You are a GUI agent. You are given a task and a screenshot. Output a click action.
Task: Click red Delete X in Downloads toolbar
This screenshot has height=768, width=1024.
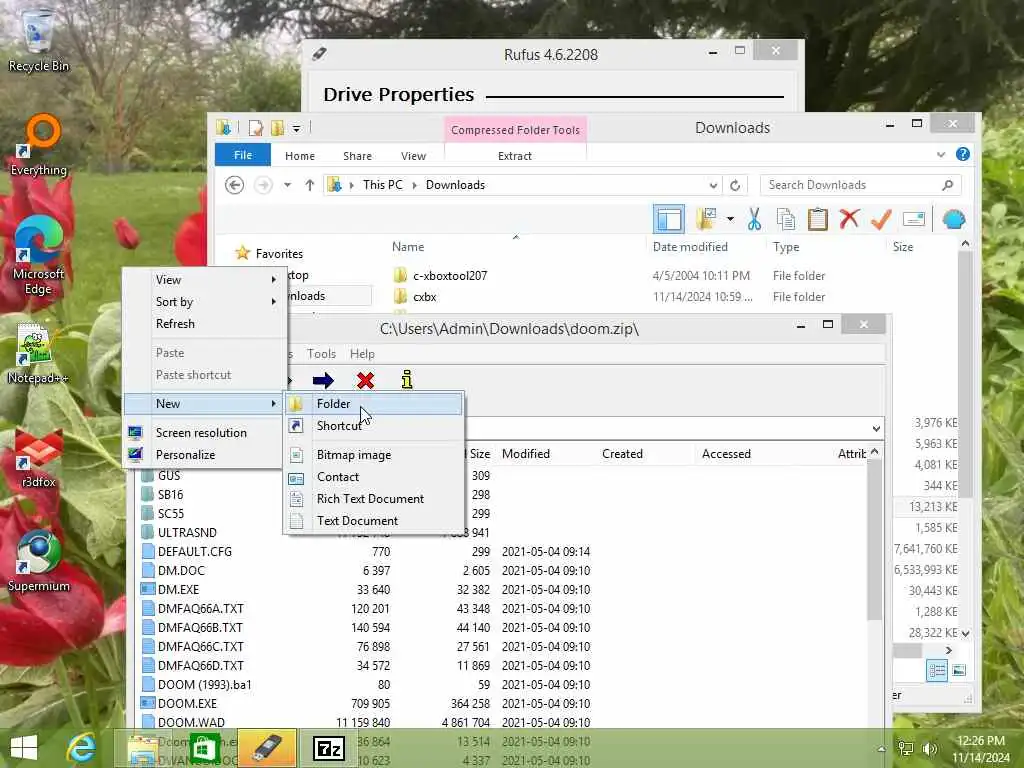pos(849,219)
